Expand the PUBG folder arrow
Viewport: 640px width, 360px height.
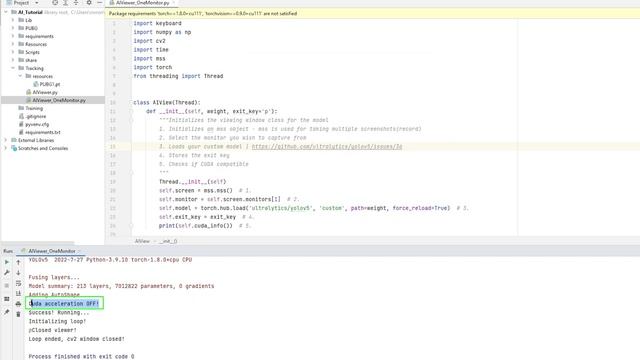point(13,28)
